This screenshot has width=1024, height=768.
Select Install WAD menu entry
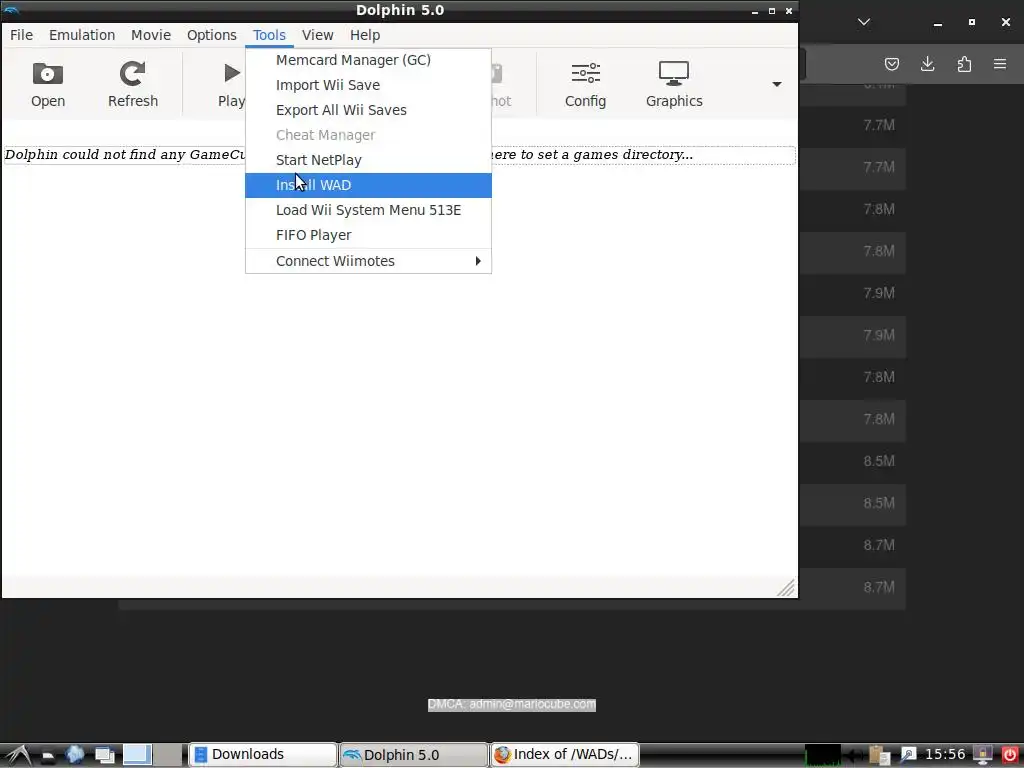tap(368, 185)
